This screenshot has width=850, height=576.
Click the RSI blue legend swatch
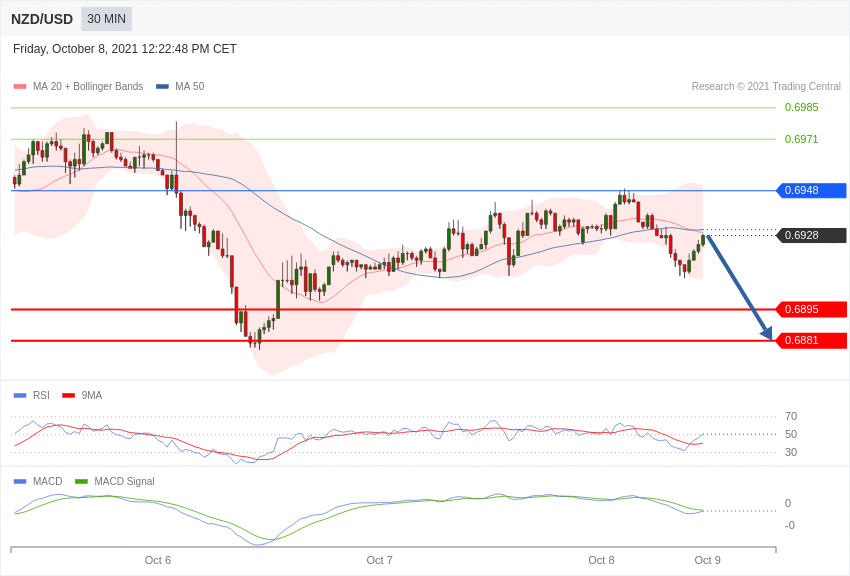[20, 396]
